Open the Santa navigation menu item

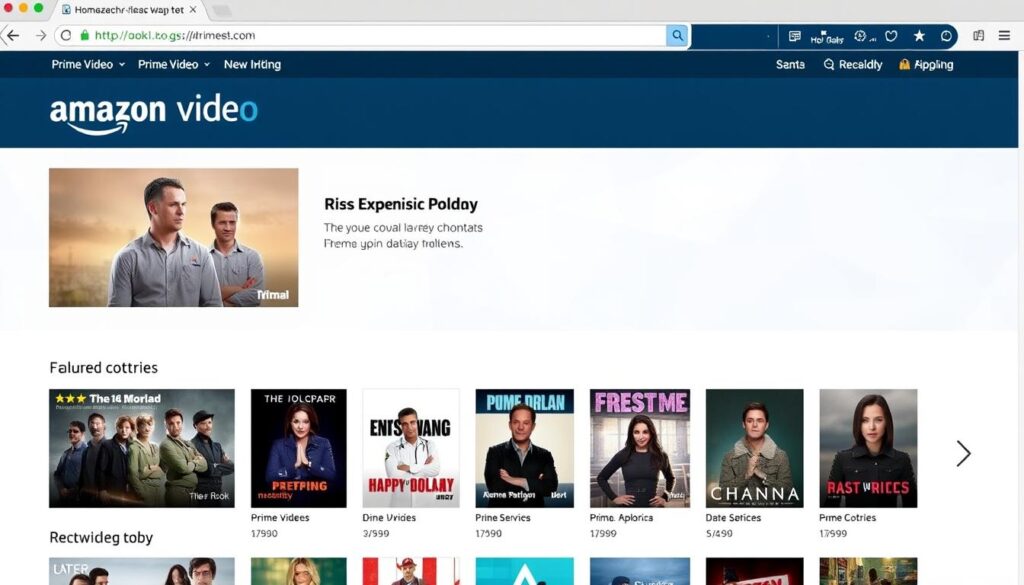coord(790,64)
